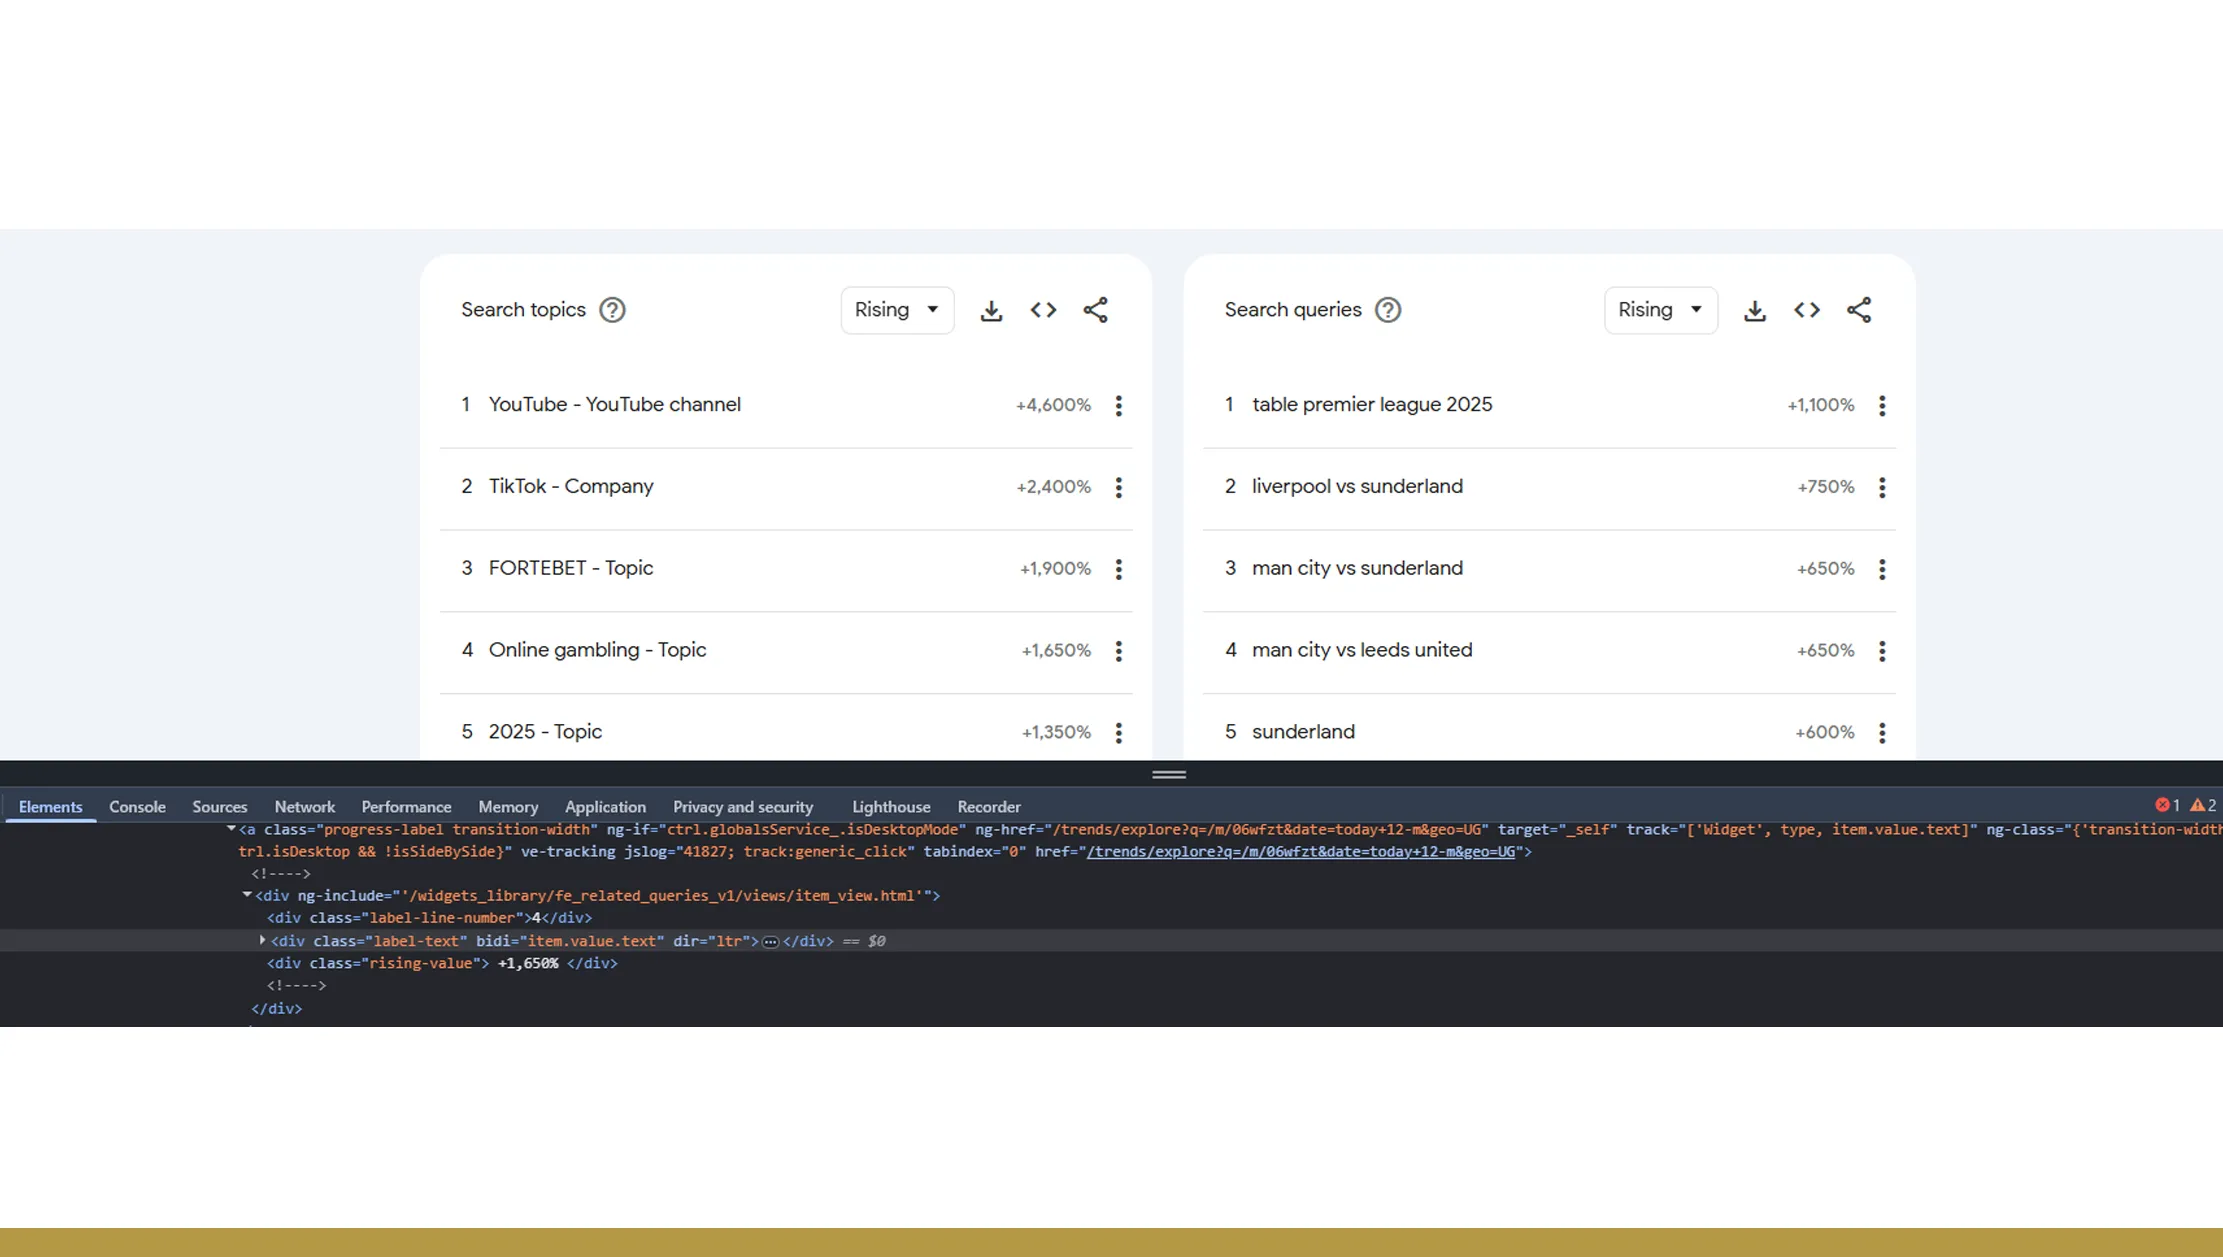Share the Search queries widget
This screenshot has height=1257, width=2223.
[x=1859, y=310]
